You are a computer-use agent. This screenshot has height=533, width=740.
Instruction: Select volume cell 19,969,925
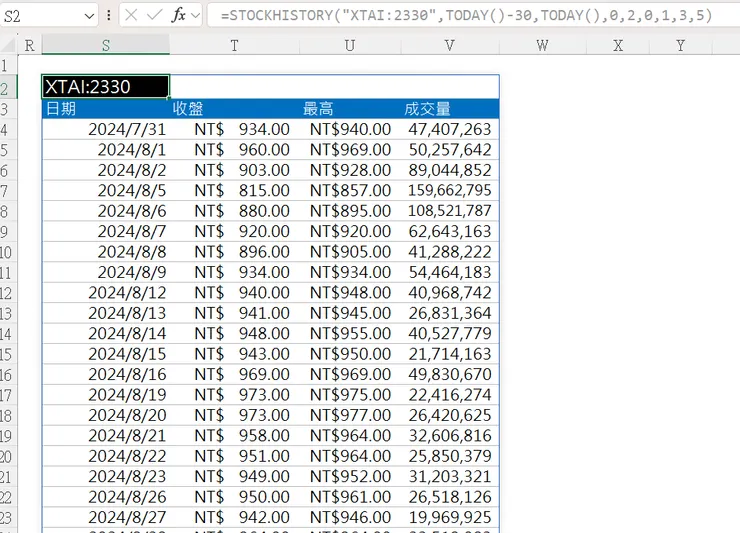tap(450, 517)
